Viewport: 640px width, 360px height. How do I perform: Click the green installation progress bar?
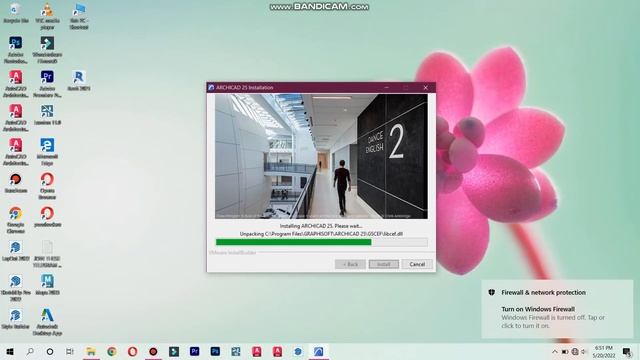322,242
